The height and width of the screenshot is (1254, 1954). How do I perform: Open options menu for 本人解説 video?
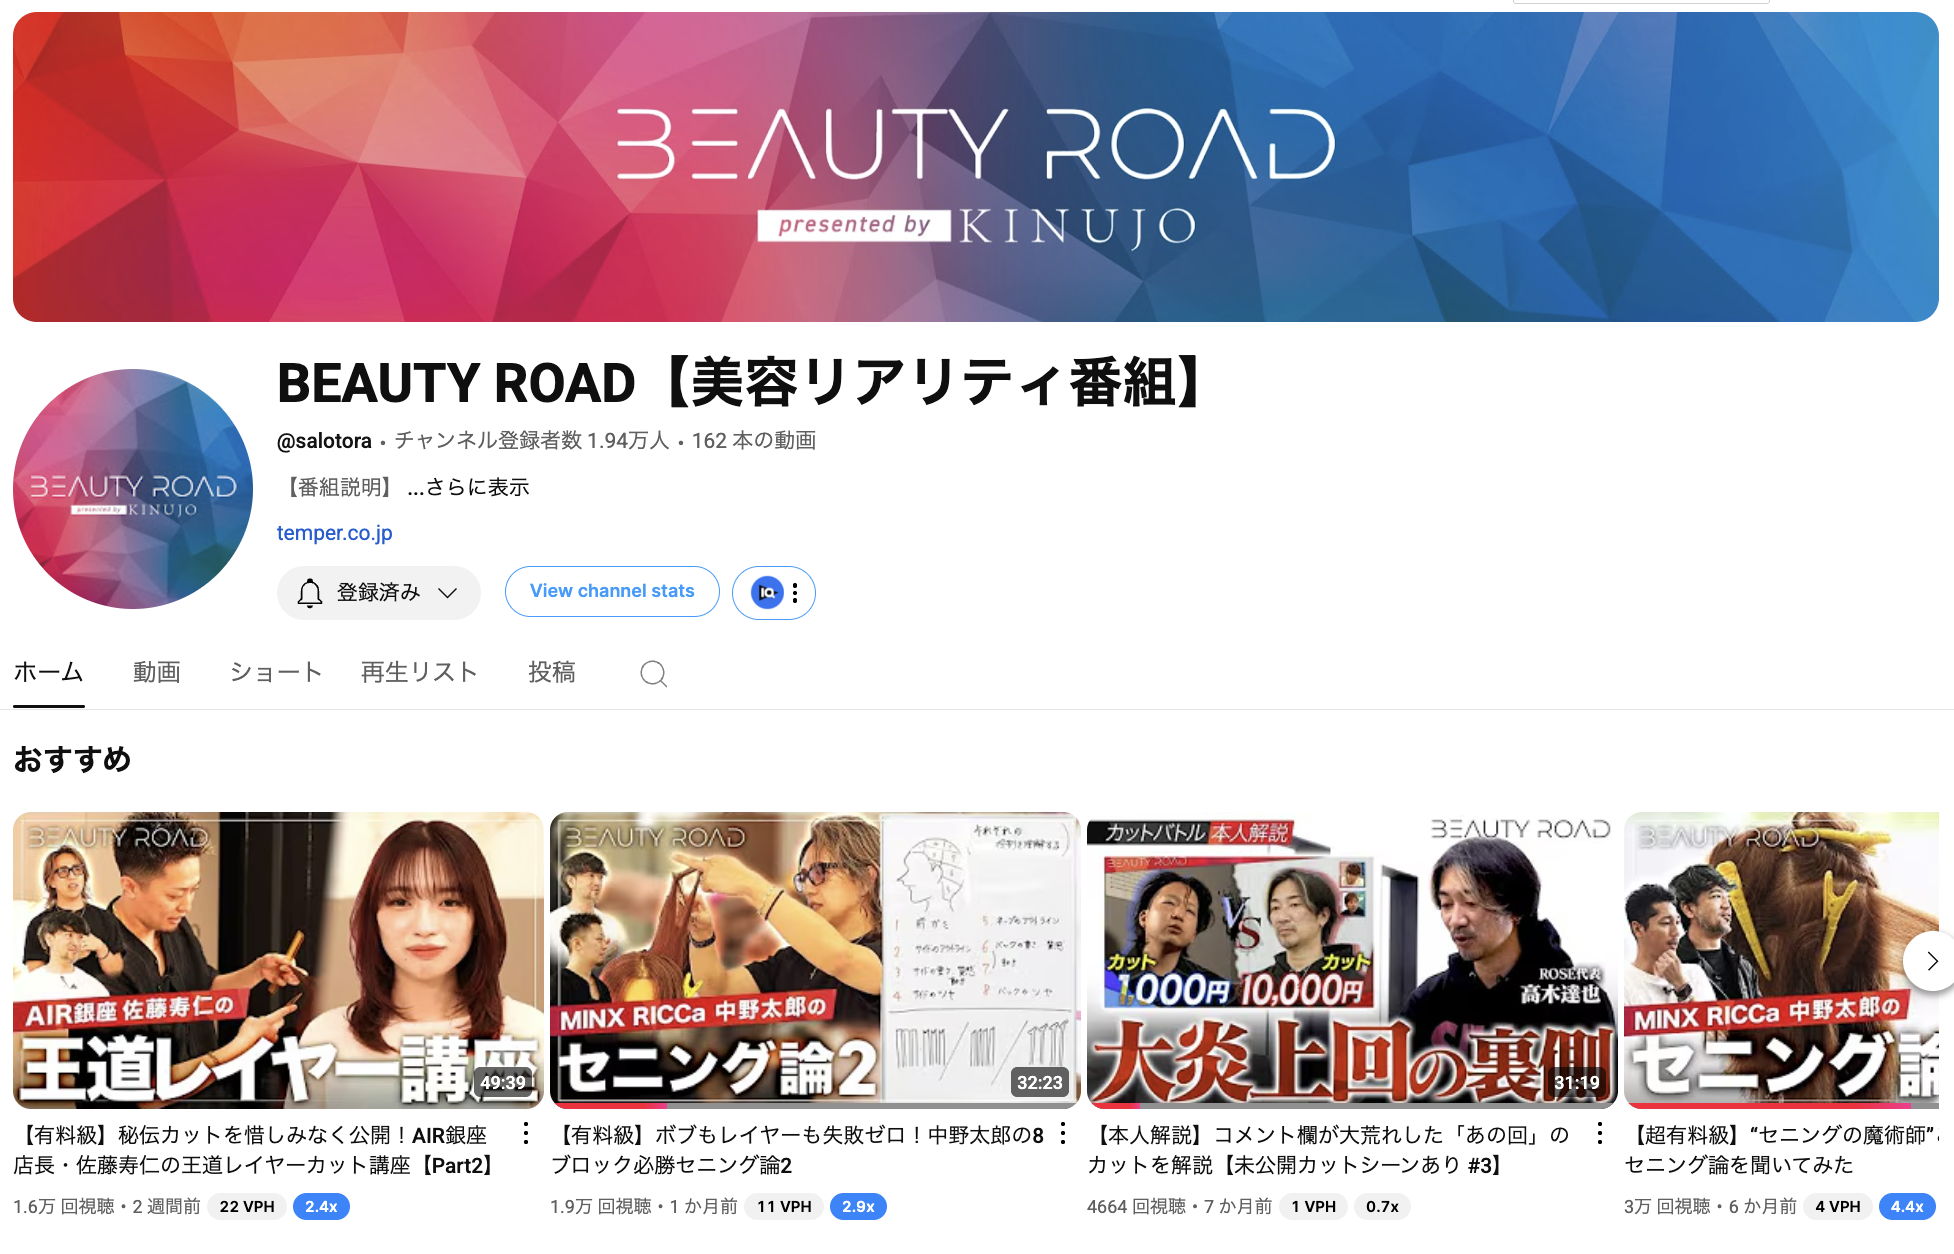point(1600,1133)
